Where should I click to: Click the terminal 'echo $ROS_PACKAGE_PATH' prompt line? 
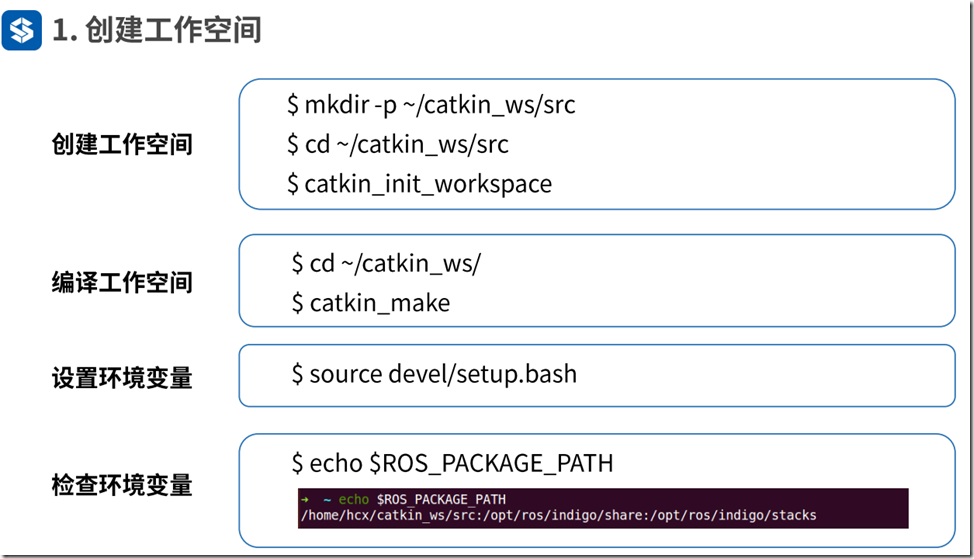point(404,499)
